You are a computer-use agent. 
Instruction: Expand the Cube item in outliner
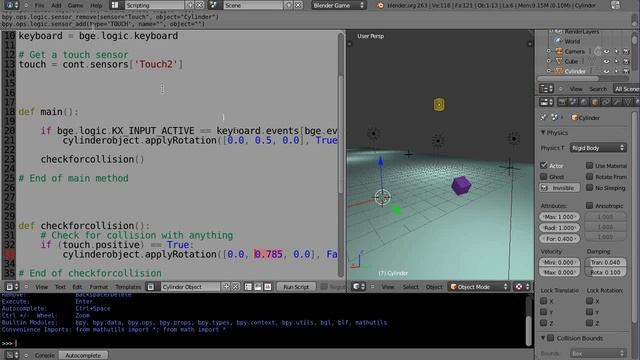coord(549,62)
